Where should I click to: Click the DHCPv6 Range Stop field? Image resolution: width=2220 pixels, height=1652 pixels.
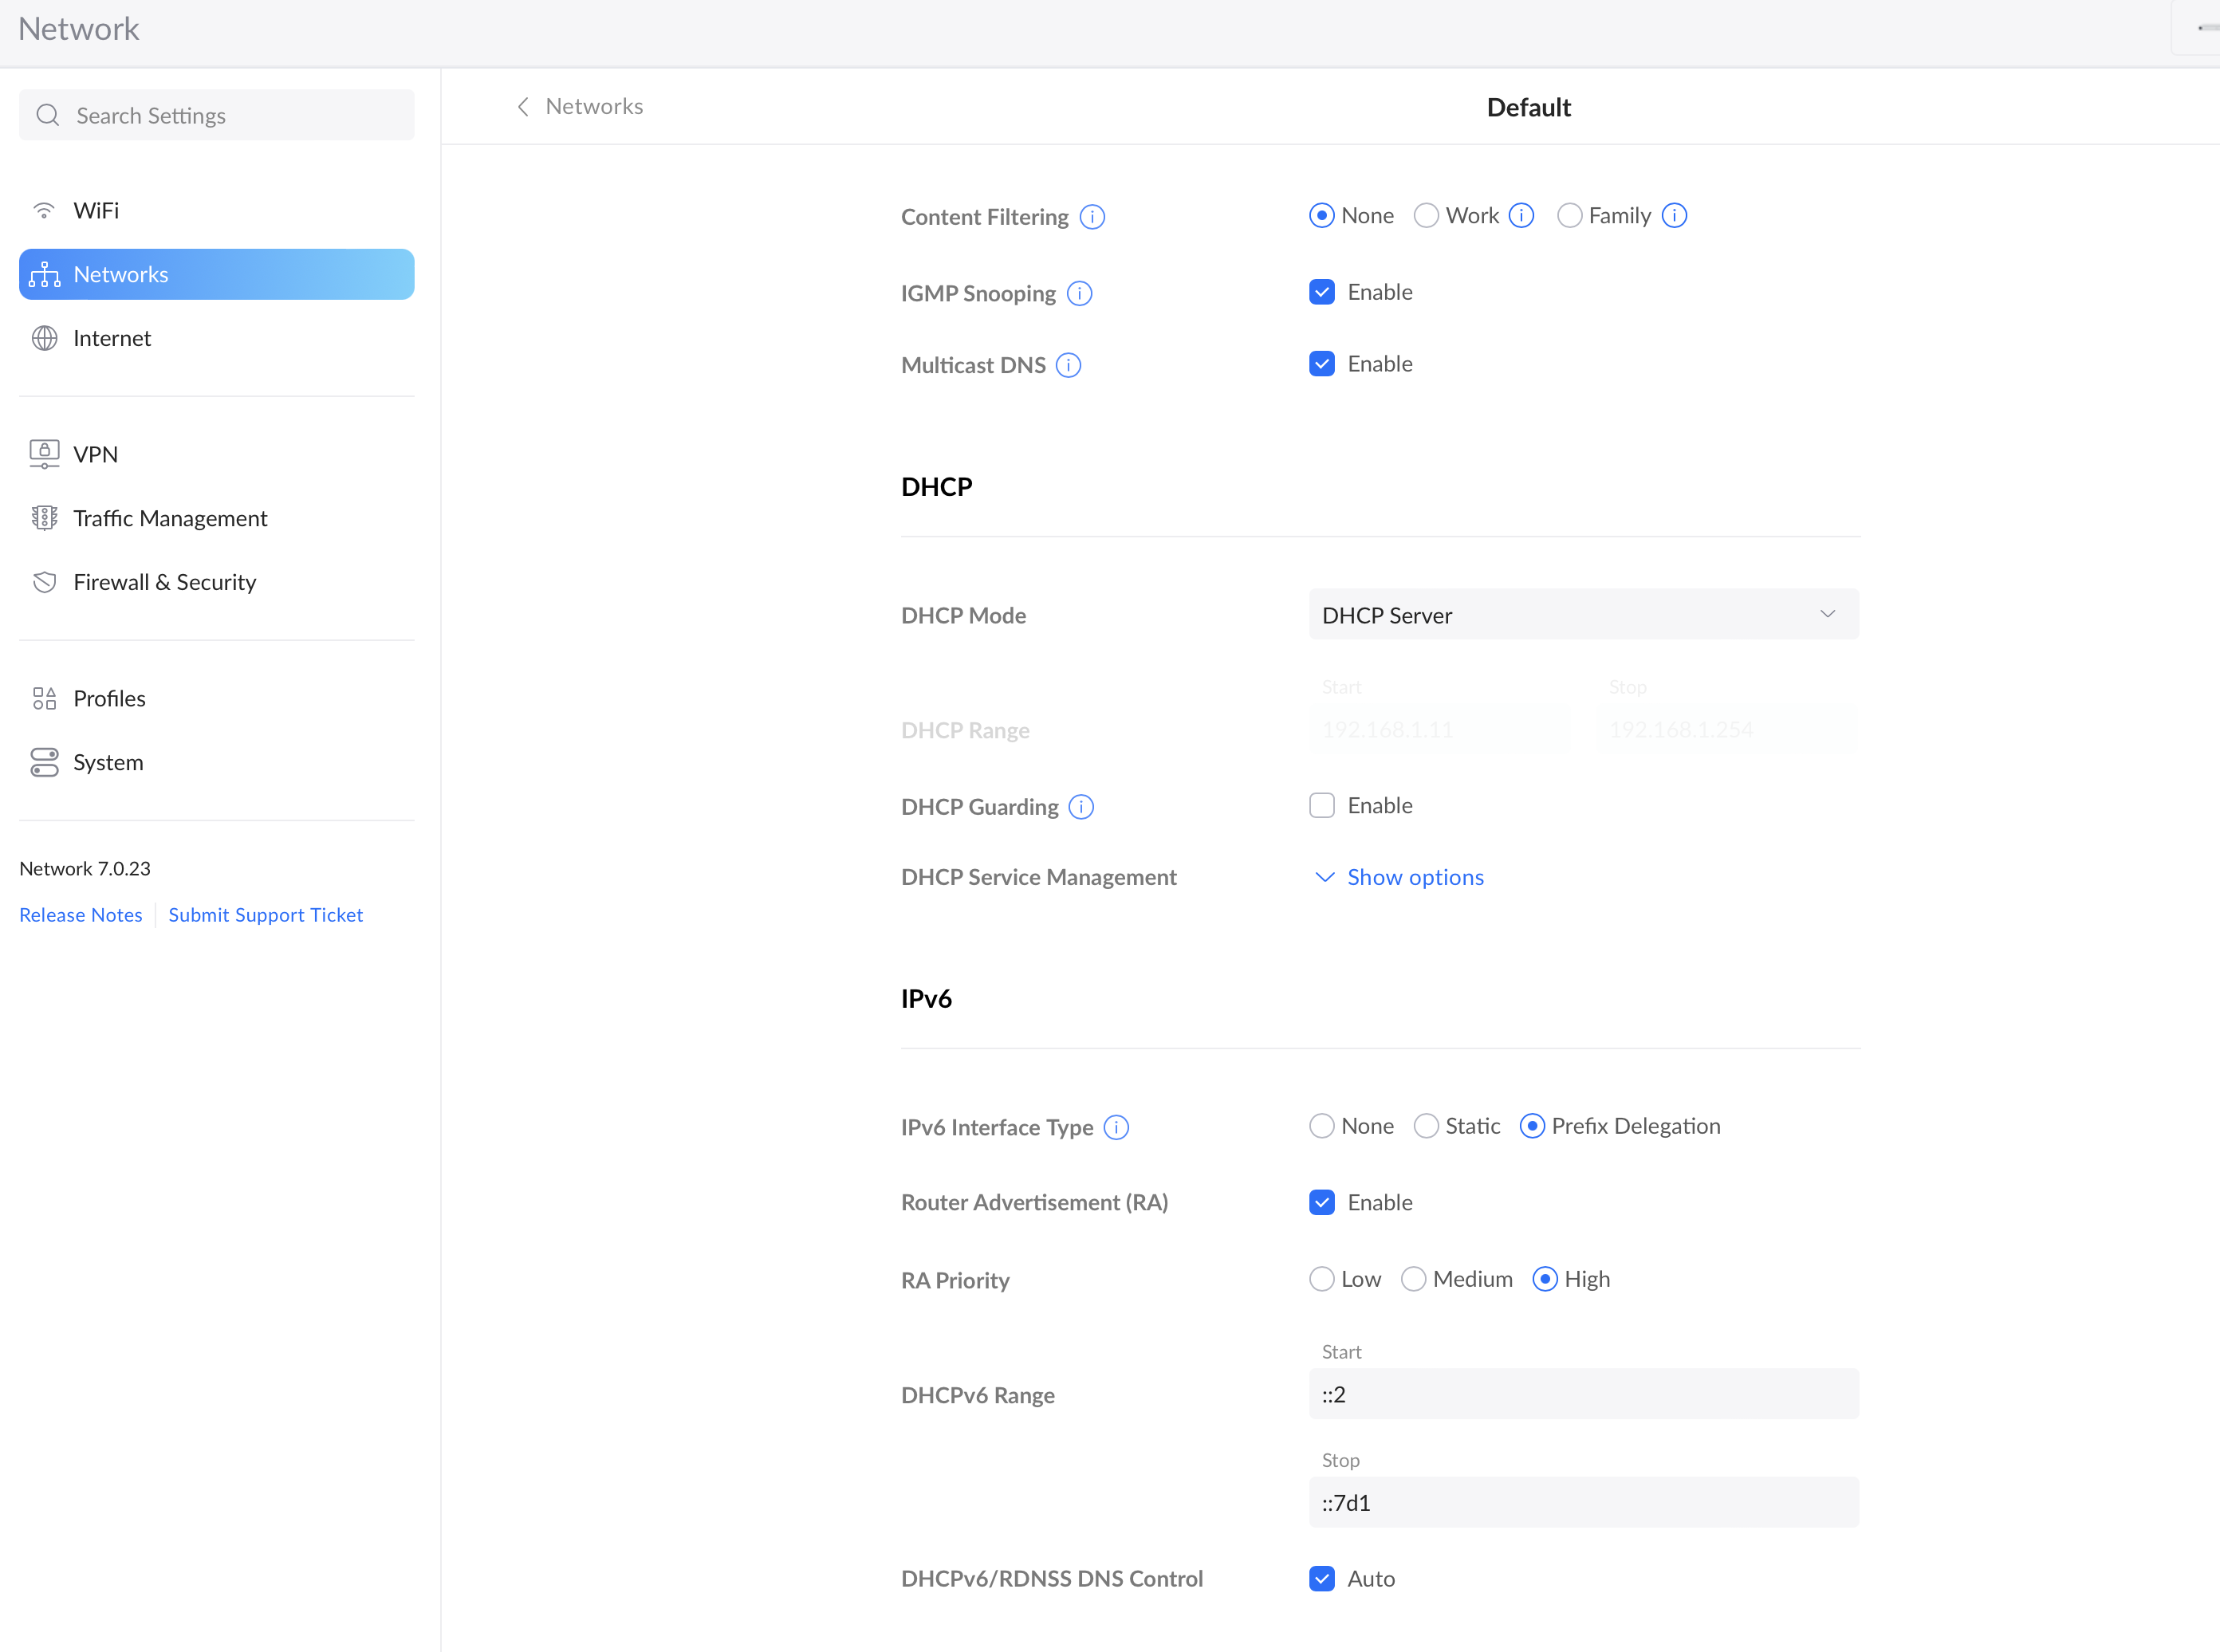coord(1583,1502)
